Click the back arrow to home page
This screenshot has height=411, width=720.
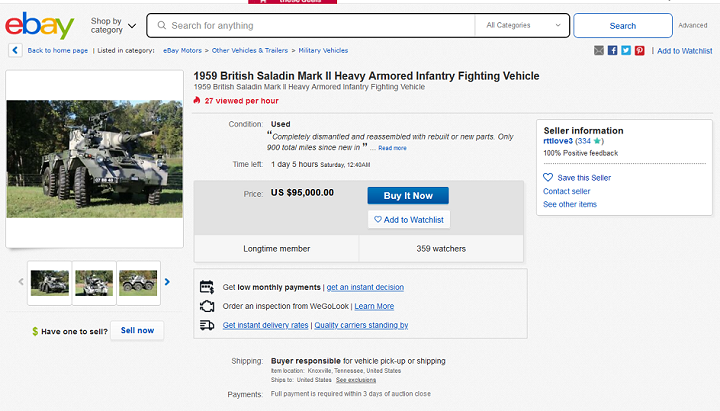click(15, 50)
